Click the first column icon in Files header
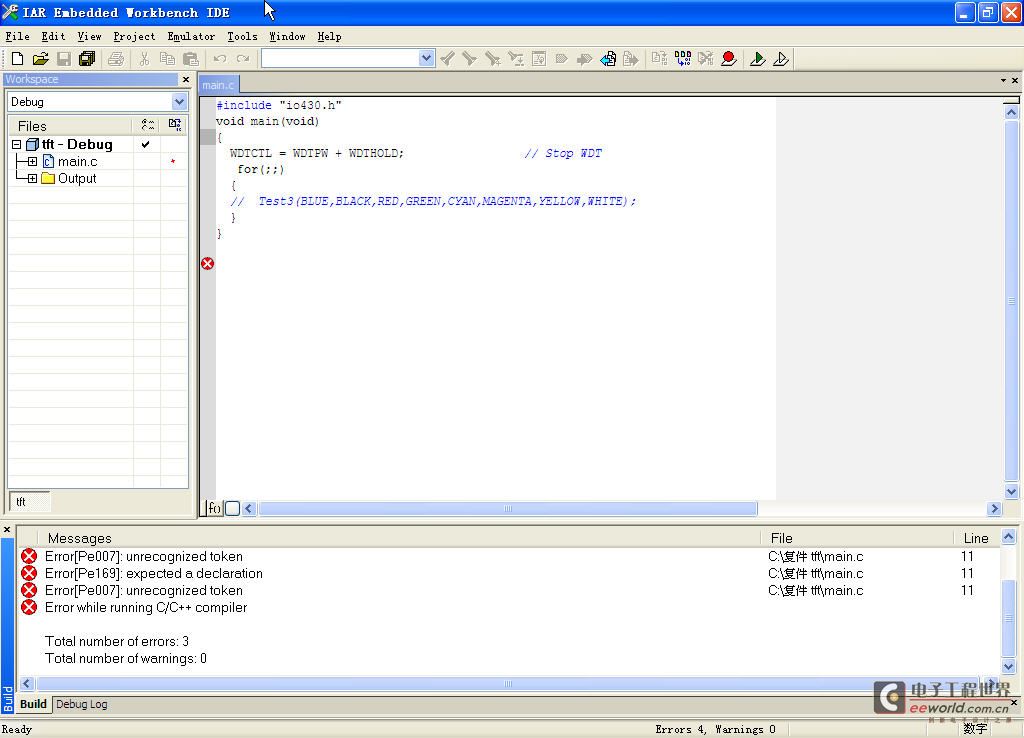This screenshot has width=1024, height=738. click(148, 125)
